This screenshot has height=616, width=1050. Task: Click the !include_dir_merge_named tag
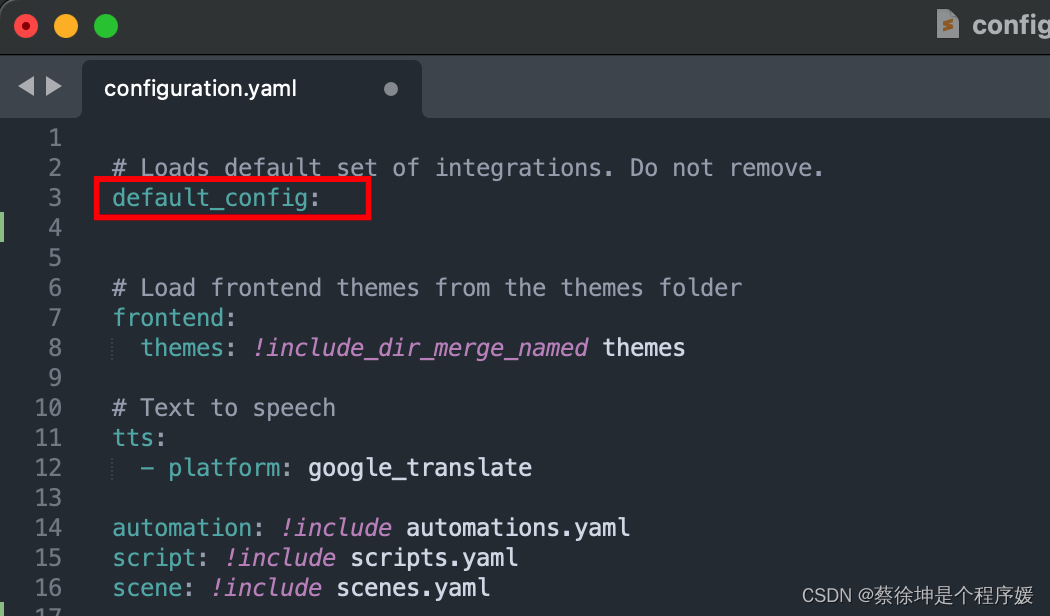tap(421, 348)
